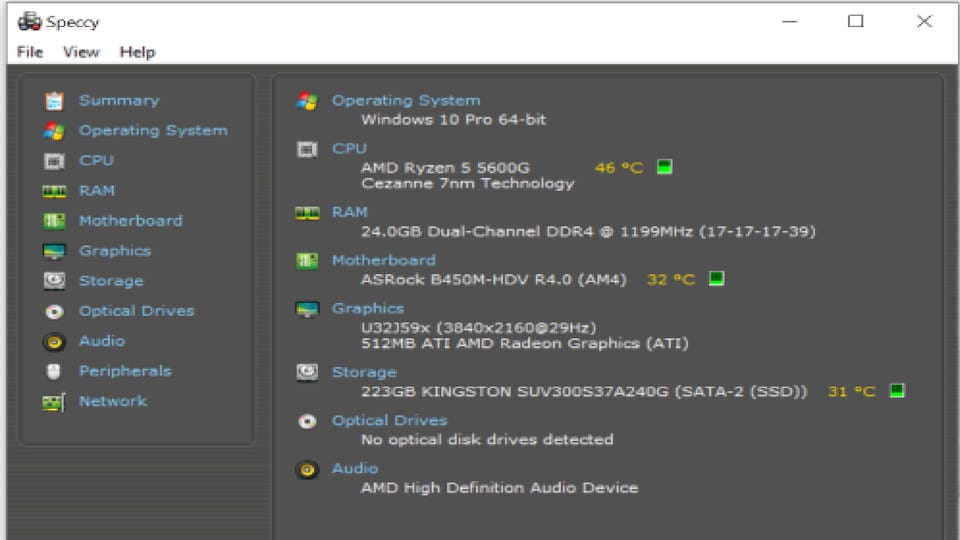Image resolution: width=960 pixels, height=540 pixels.
Task: Select Graphics in the sidebar
Action: [x=114, y=250]
